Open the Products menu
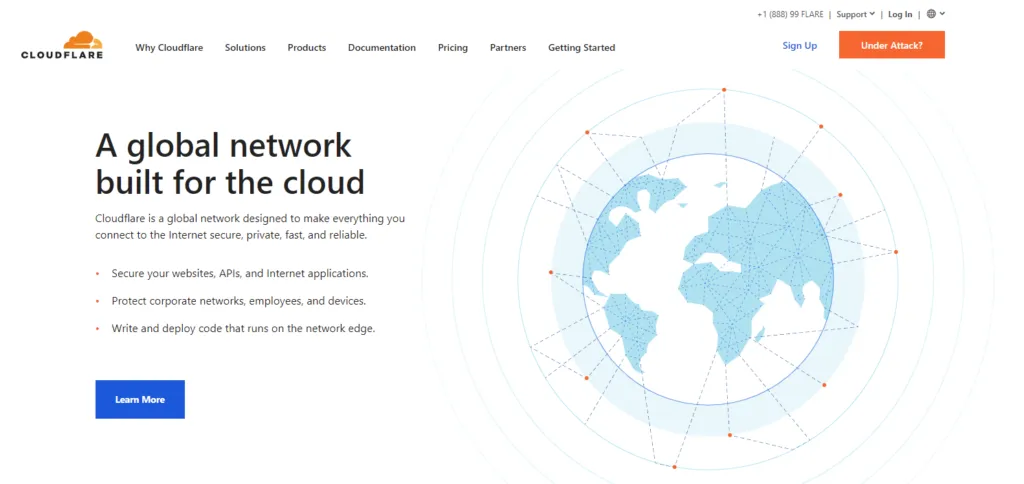Screen dimensions: 1024x484 click(x=307, y=48)
